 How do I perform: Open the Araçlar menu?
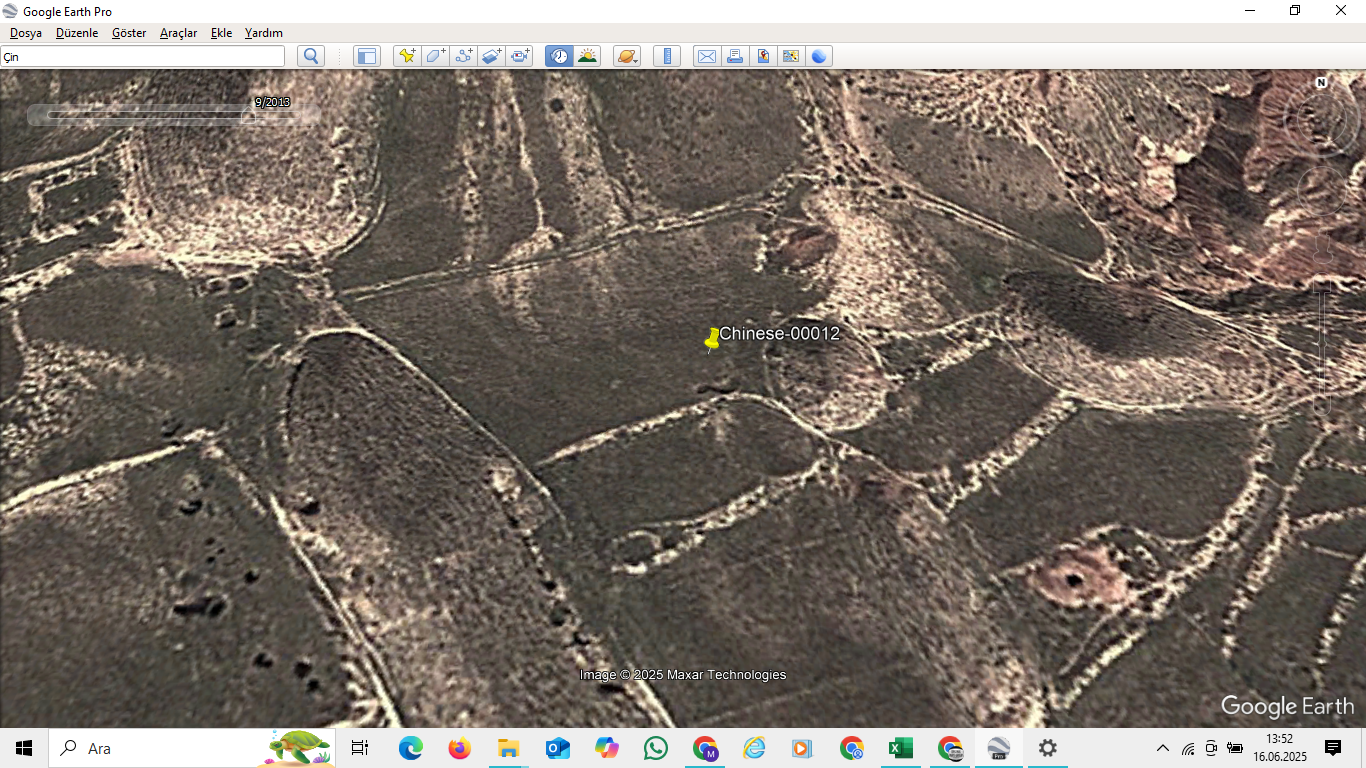point(178,33)
